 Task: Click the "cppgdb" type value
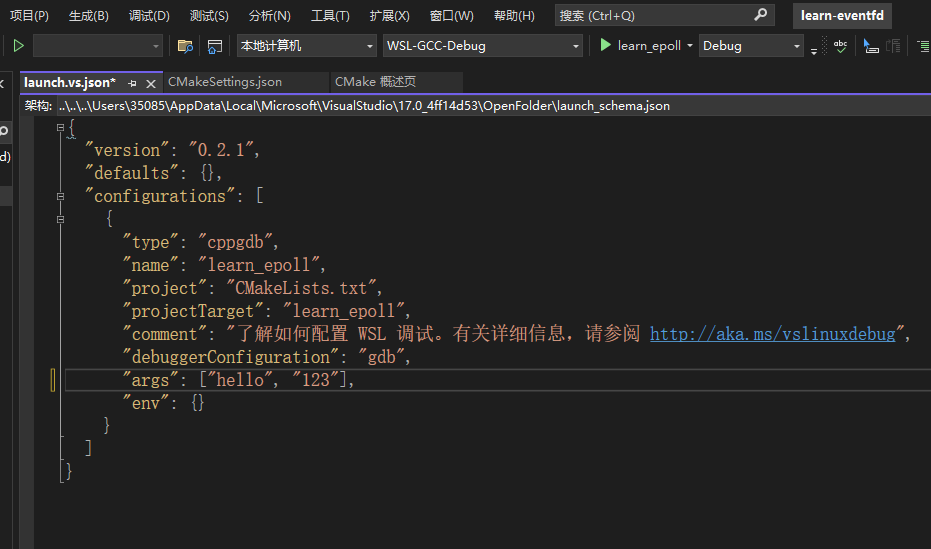235,242
